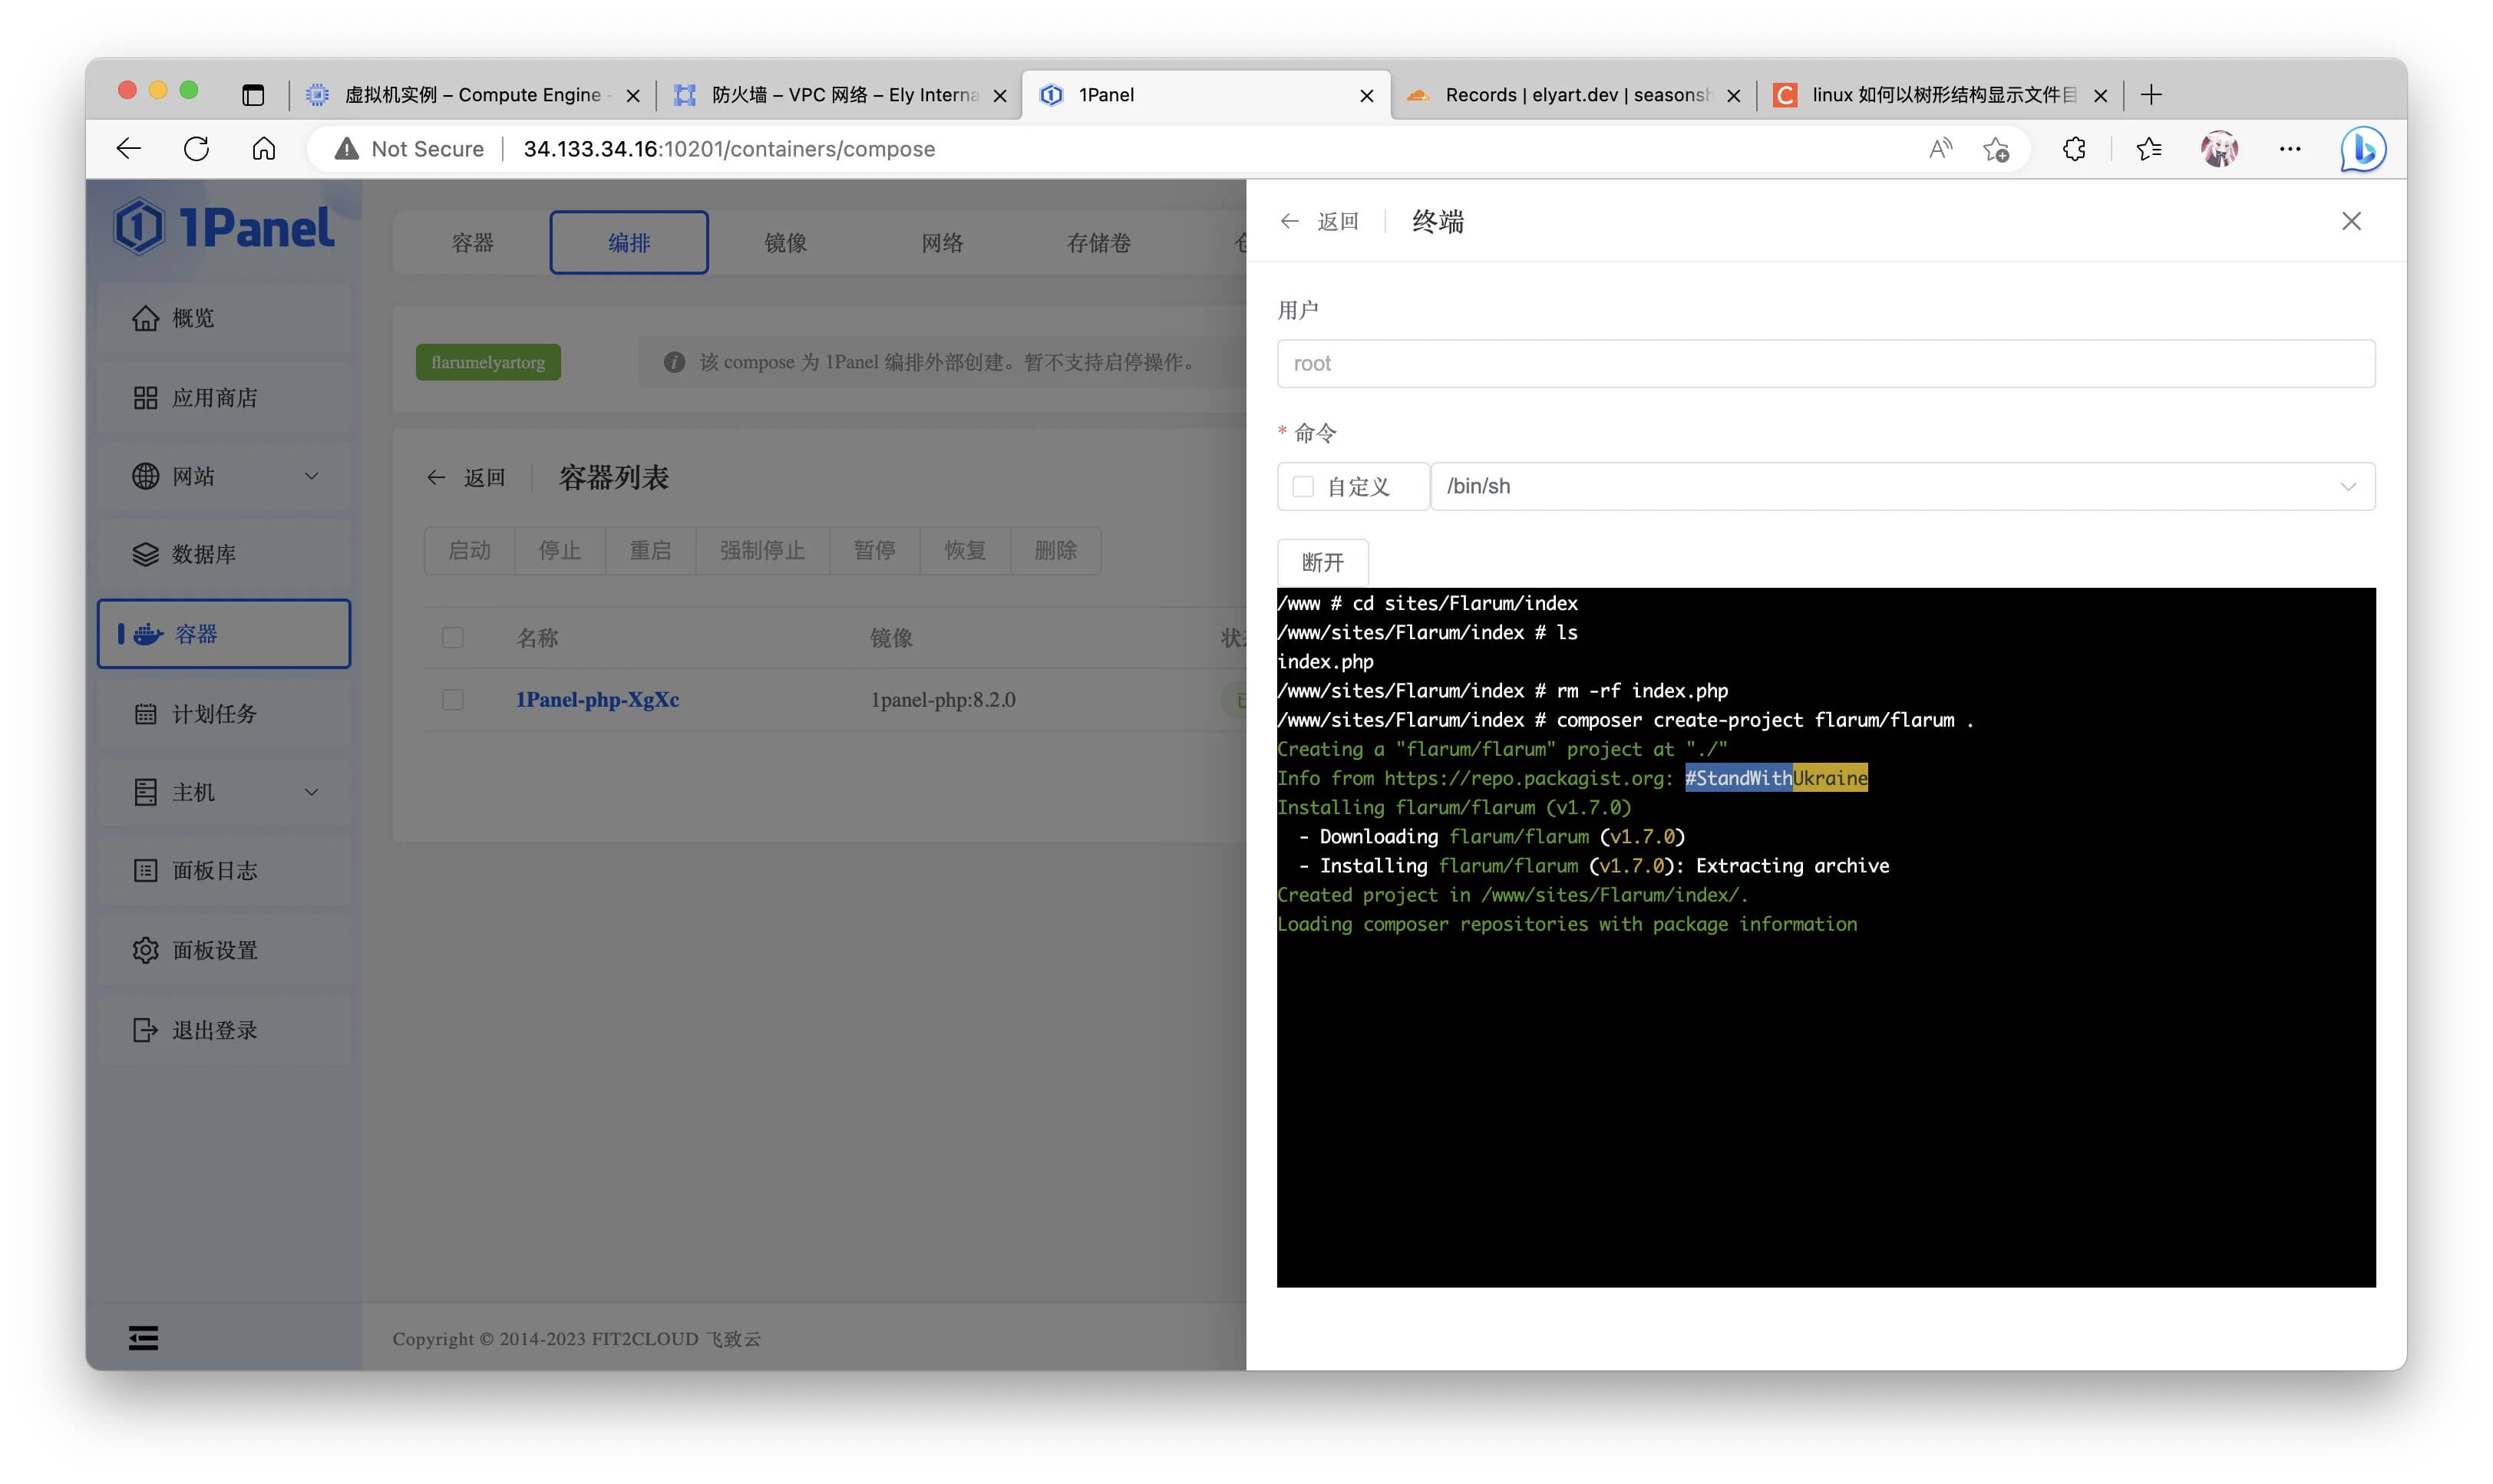Click the 恢复 resume button
Screen dimensions: 2493x1484
(x=965, y=550)
